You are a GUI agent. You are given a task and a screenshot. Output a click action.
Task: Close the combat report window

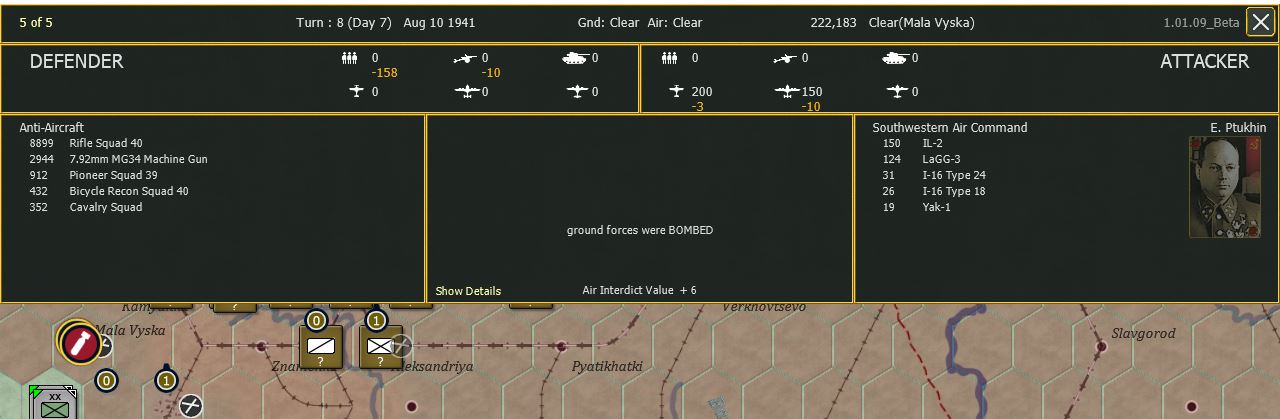click(x=1260, y=22)
